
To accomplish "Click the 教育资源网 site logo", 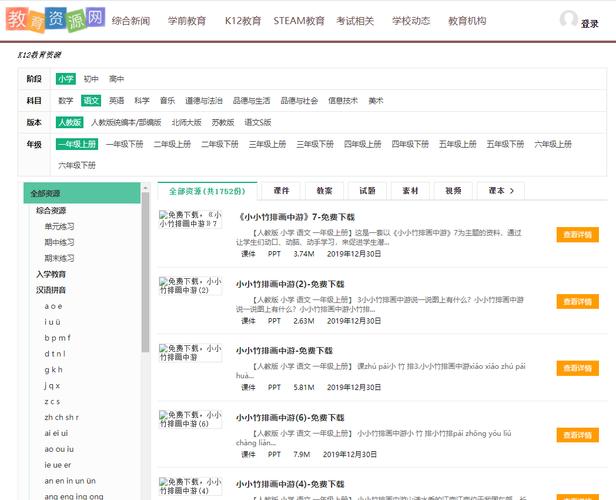I will tap(55, 19).
